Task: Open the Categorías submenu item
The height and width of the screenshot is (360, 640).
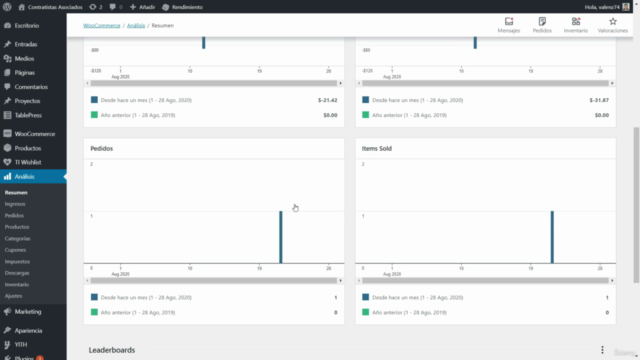Action: click(18, 238)
